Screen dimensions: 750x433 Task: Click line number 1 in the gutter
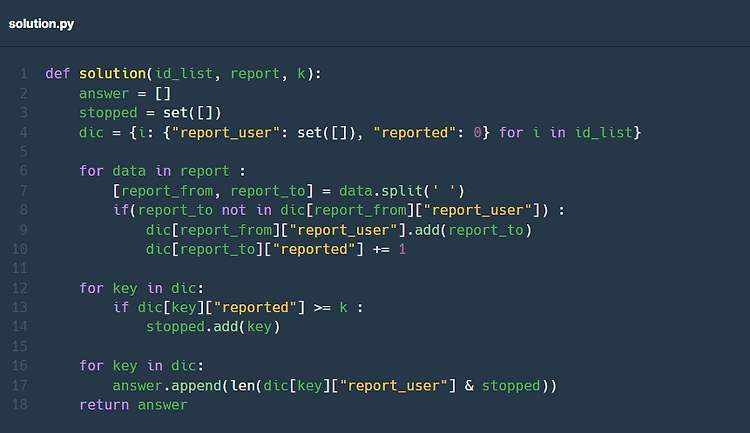[23, 74]
